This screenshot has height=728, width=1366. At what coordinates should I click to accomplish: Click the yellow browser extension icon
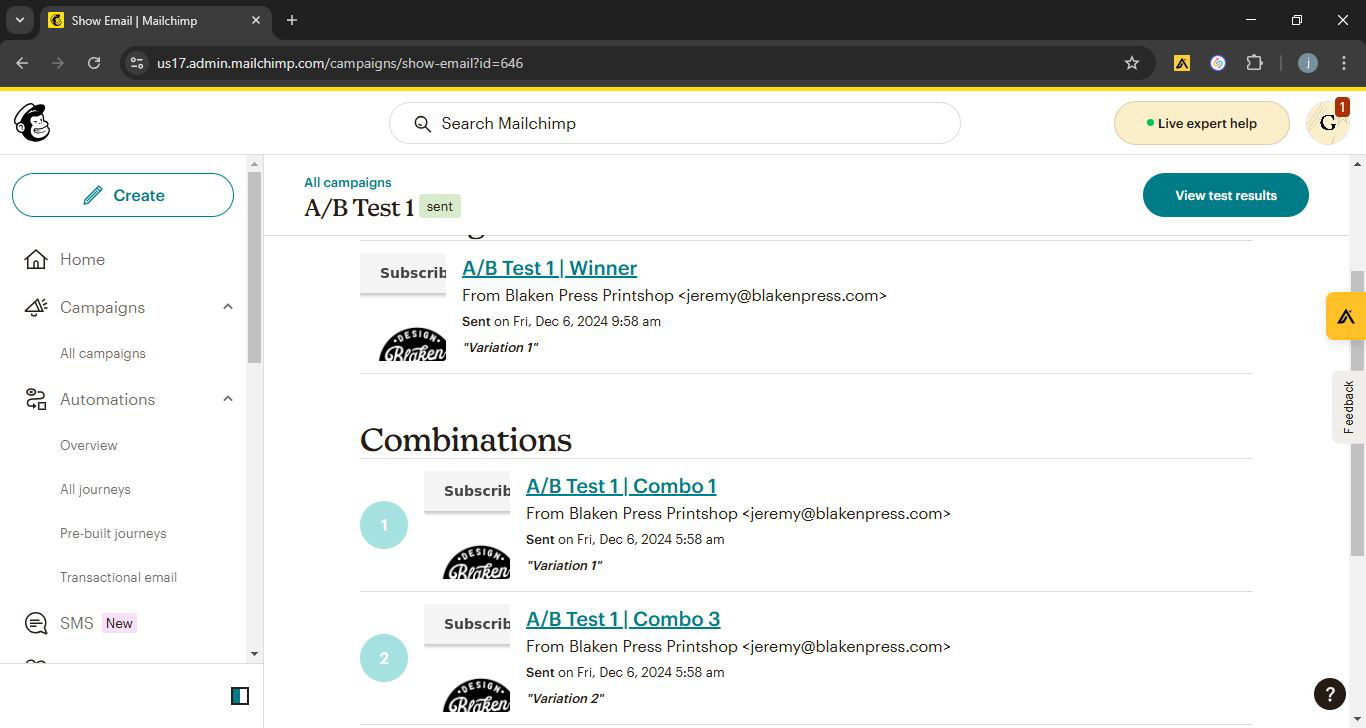click(1182, 63)
